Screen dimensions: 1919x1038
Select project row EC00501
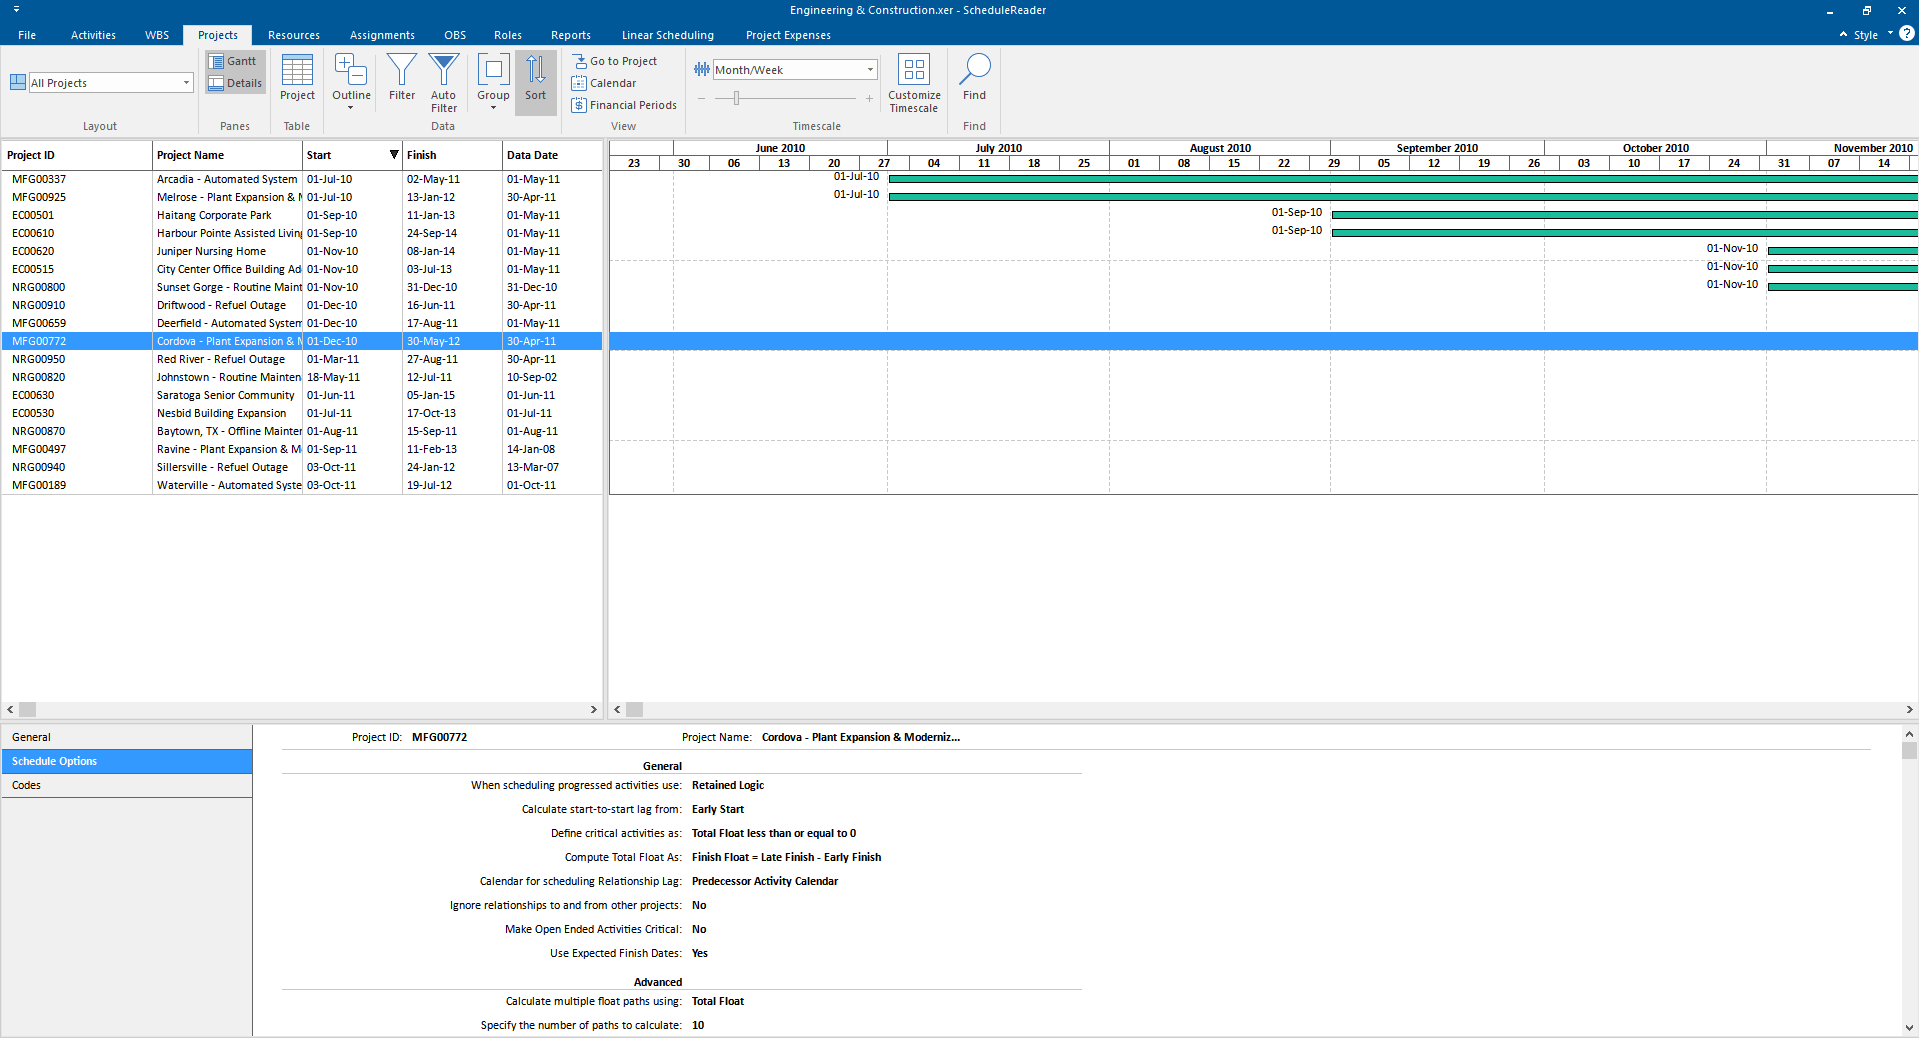[302, 215]
